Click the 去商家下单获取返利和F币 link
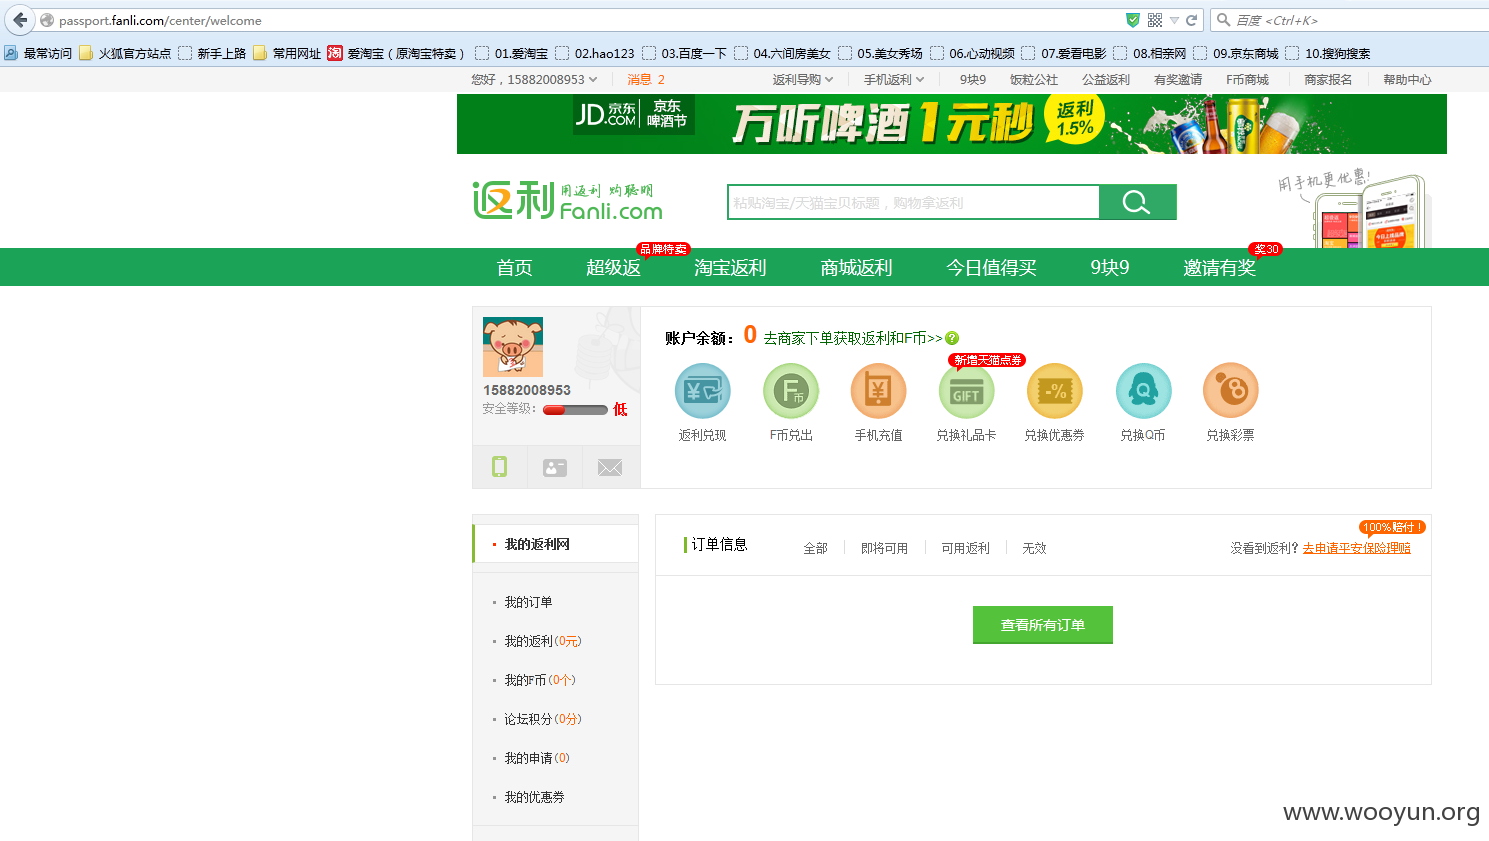The image size is (1489, 841). (853, 338)
